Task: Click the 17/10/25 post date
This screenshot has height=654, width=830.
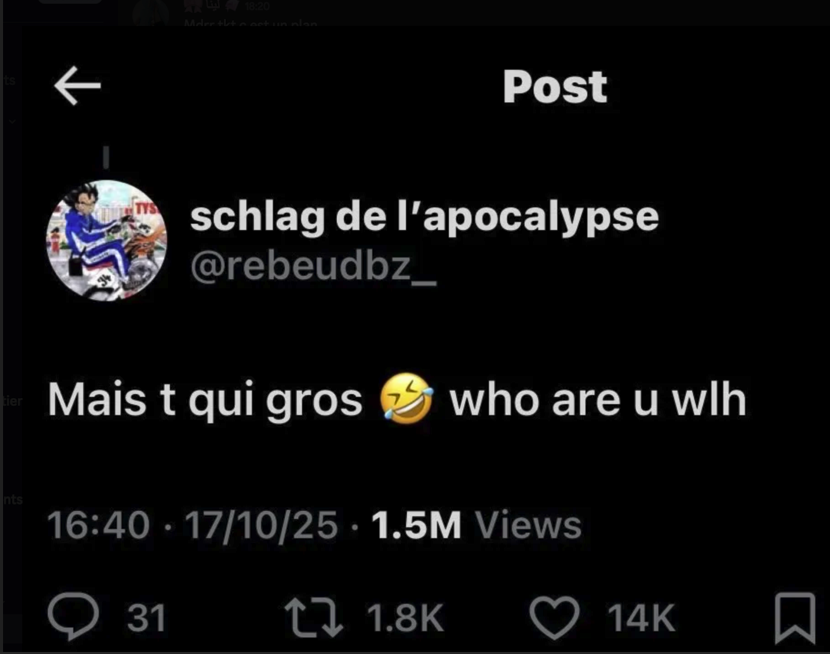Action: click(261, 525)
